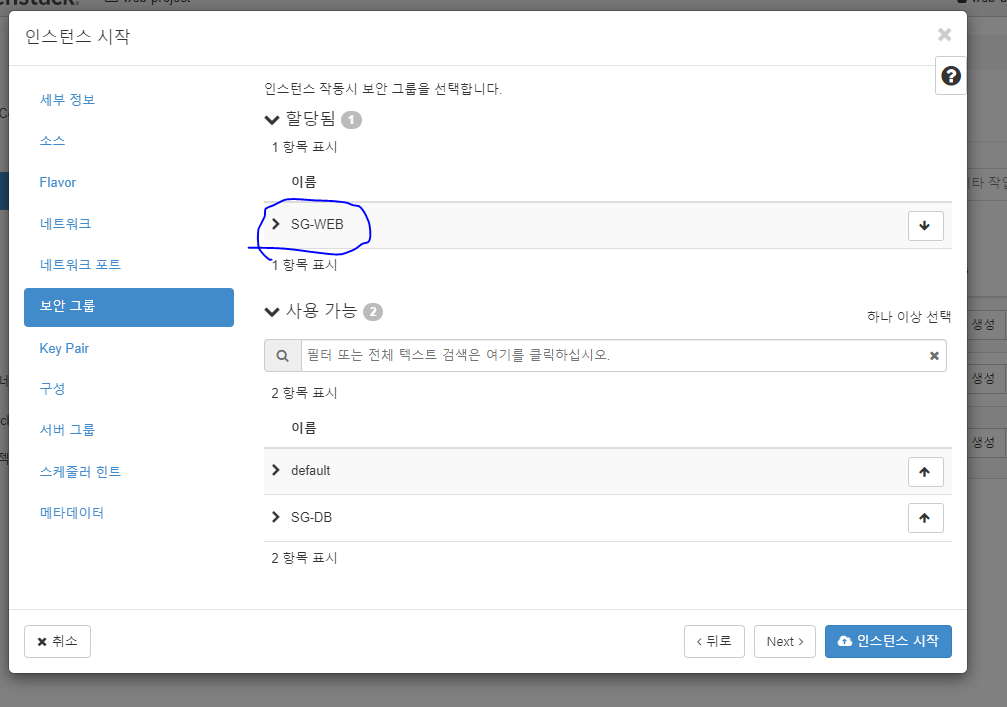Screen dimensions: 1007x707
Task: Expand default security group details
Action: click(276, 470)
